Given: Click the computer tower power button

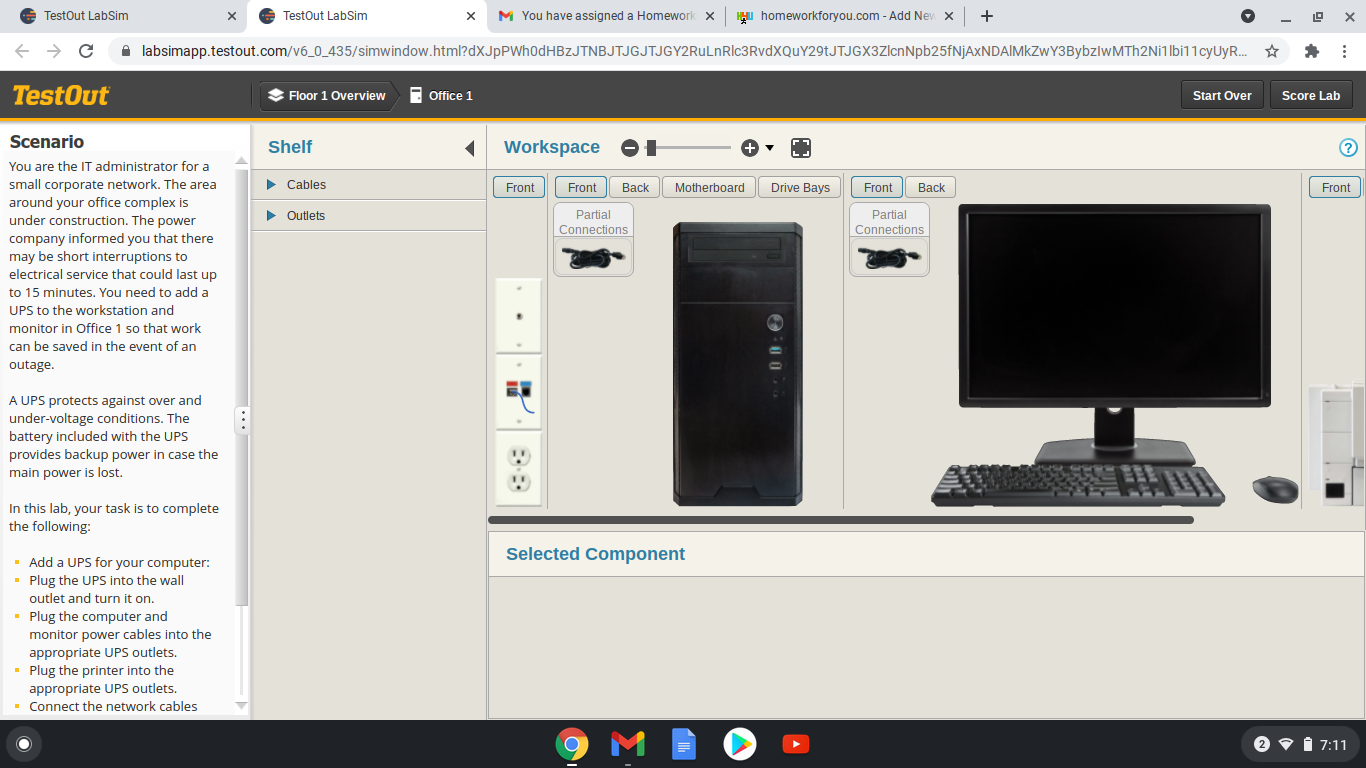Looking at the screenshot, I should (x=775, y=322).
